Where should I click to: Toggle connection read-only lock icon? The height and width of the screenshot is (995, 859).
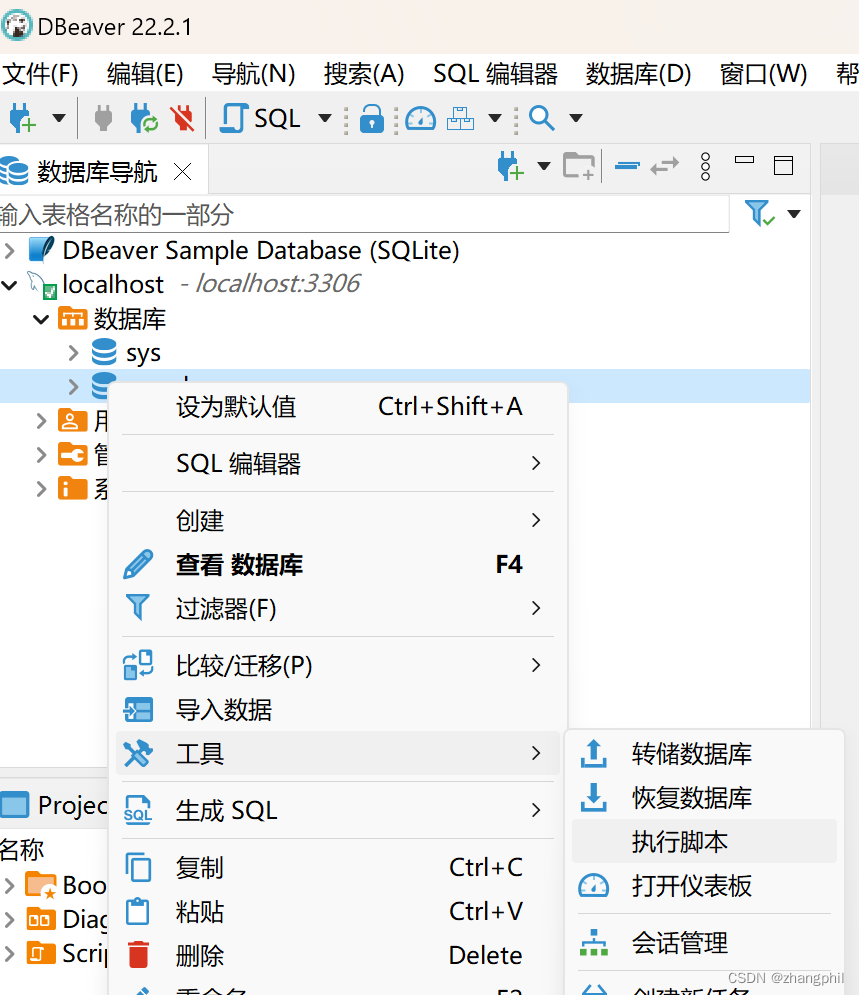click(x=371, y=118)
